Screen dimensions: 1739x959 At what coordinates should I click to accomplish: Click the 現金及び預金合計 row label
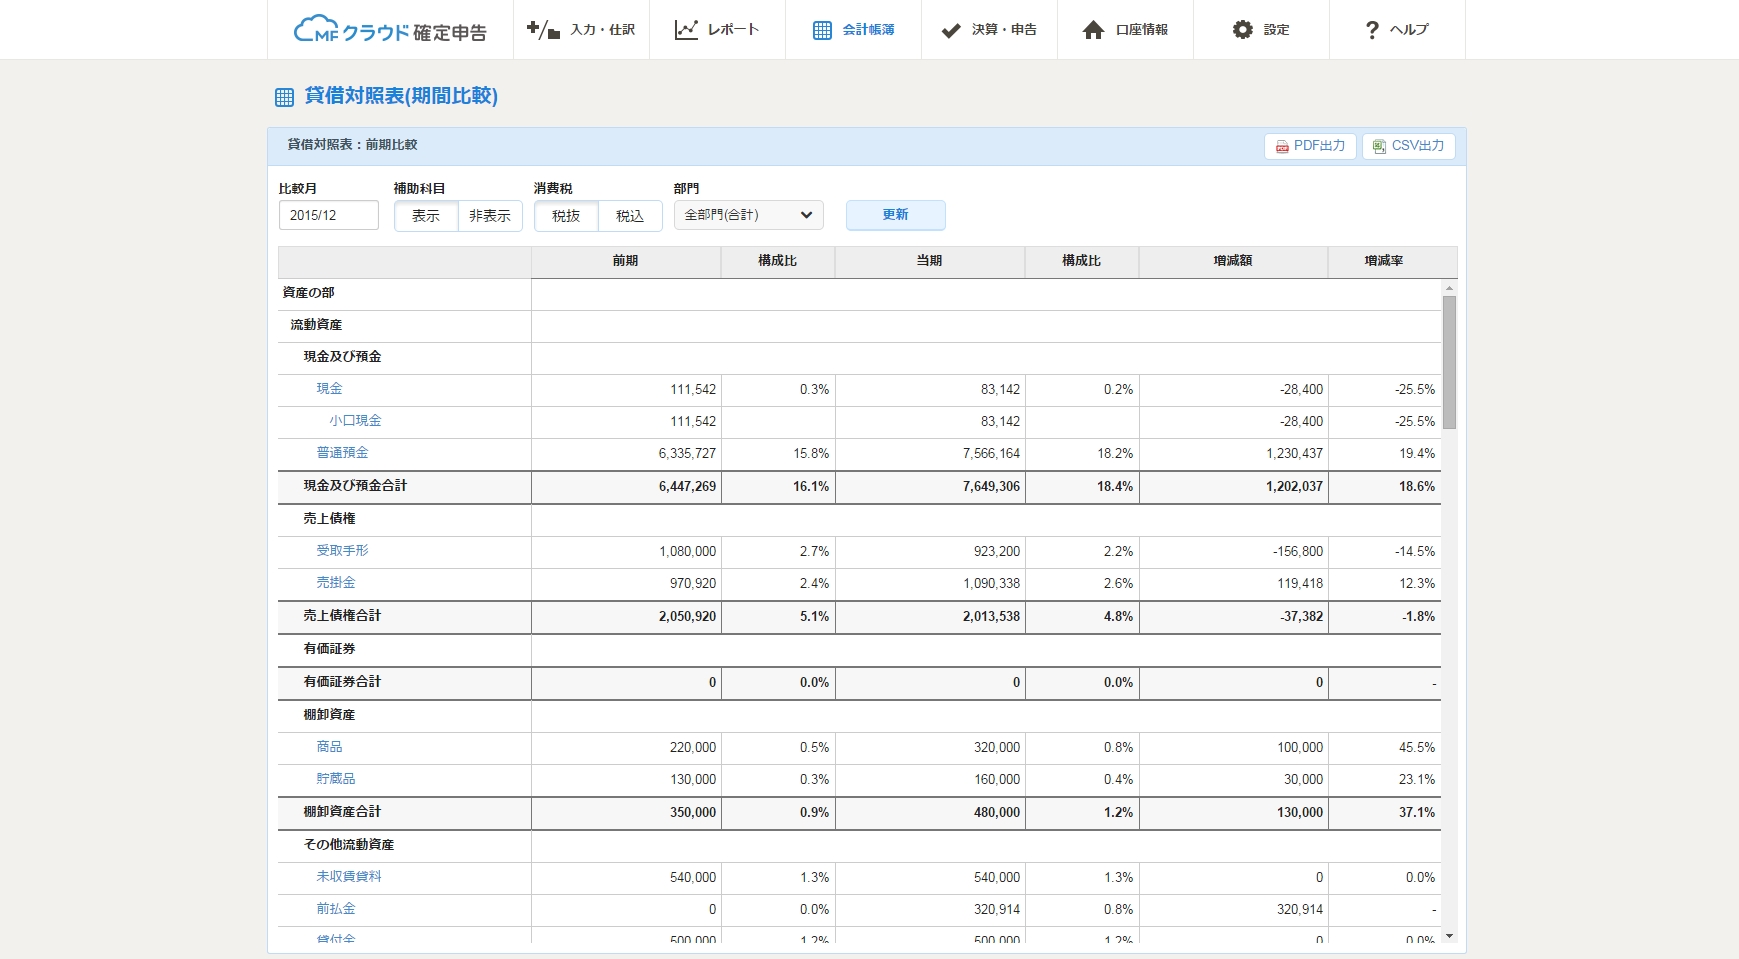355,486
